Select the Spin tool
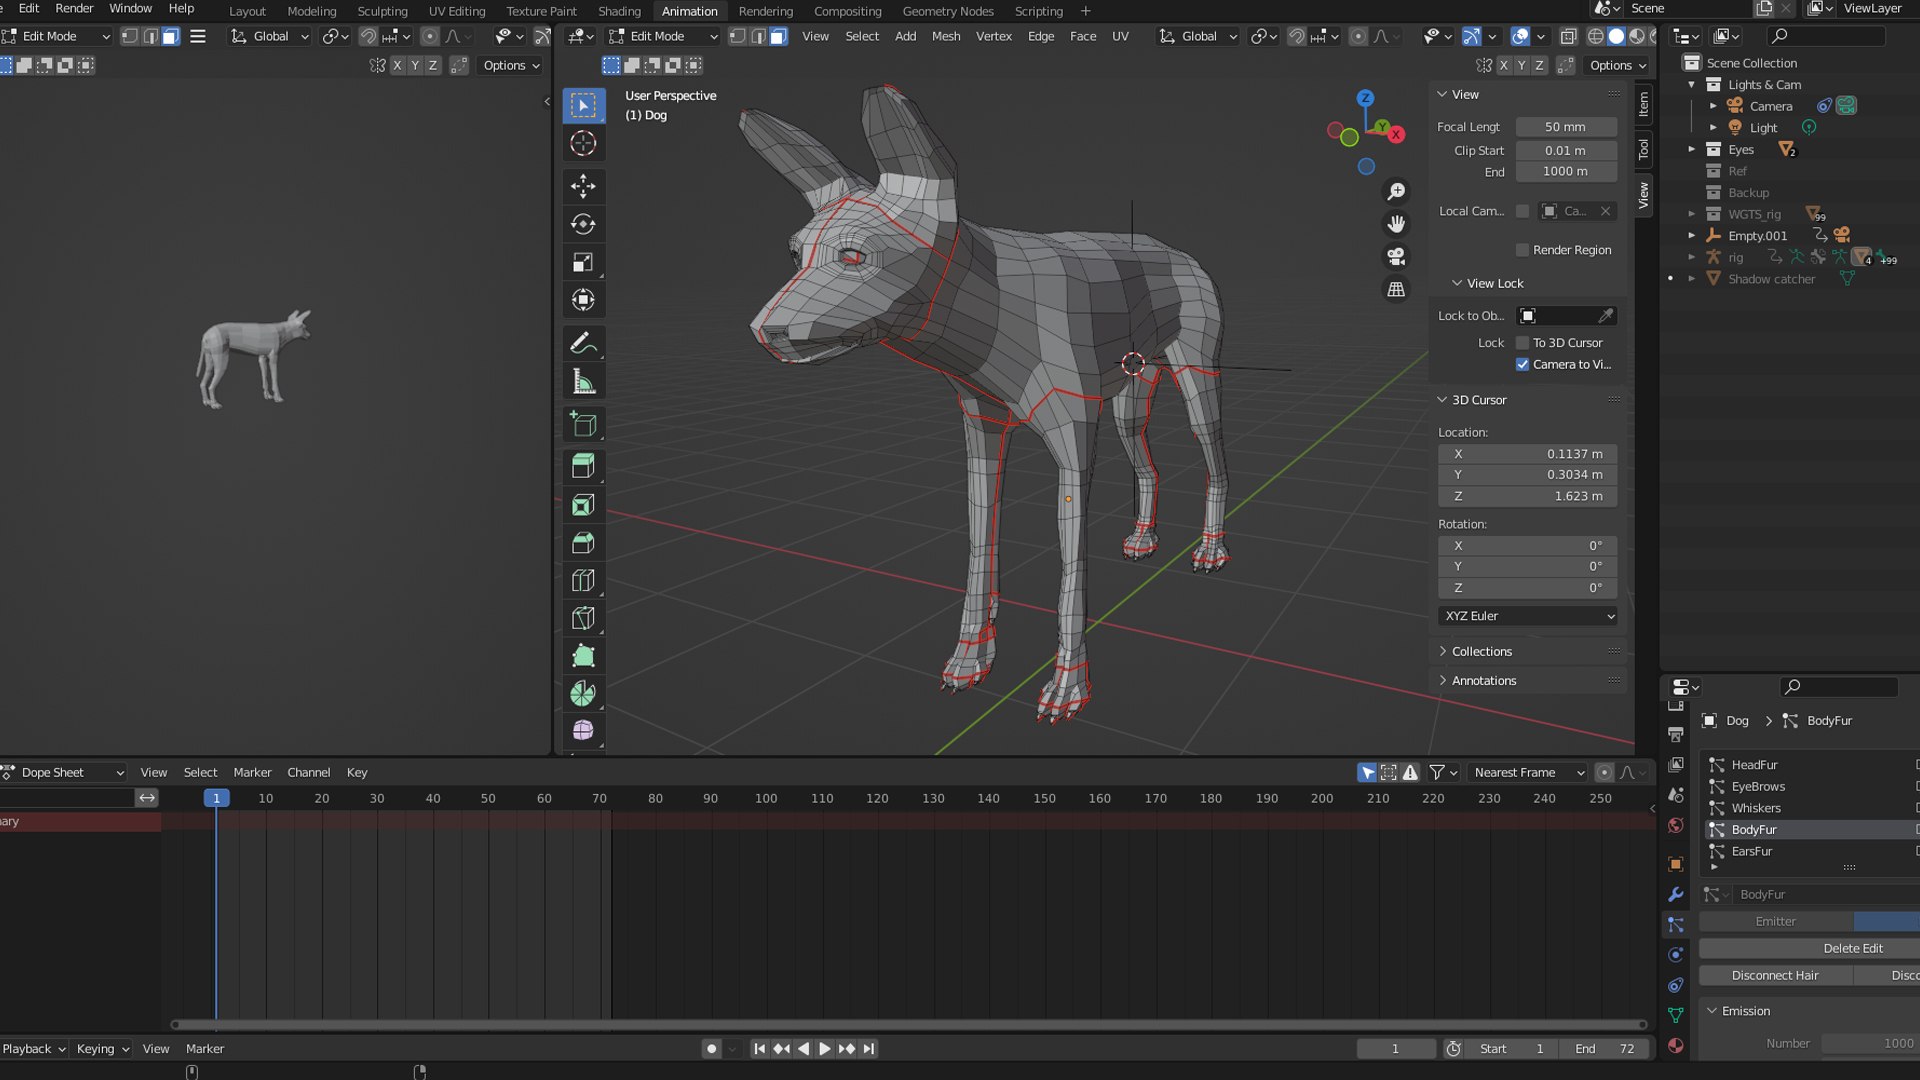 click(583, 694)
